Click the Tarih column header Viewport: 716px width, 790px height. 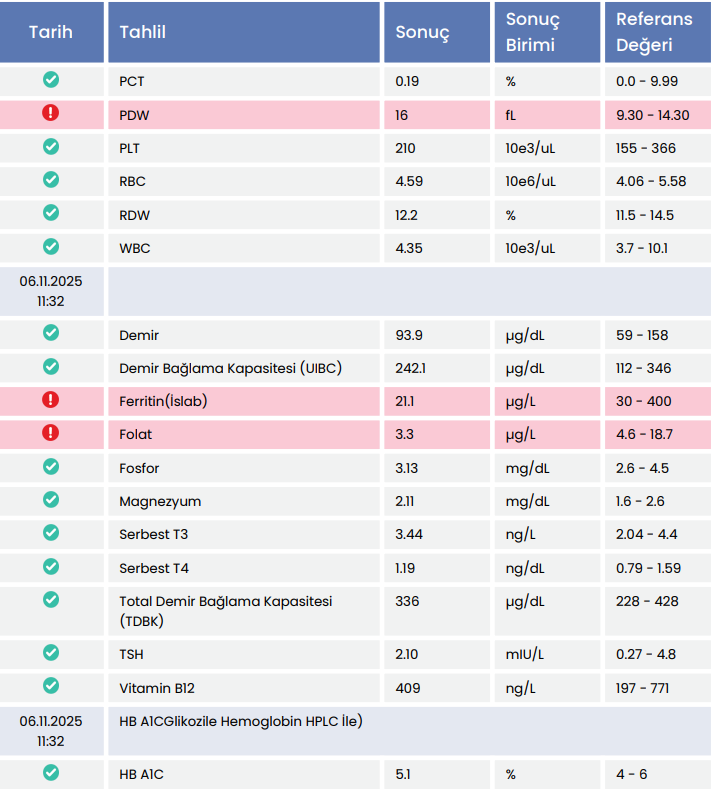51,32
